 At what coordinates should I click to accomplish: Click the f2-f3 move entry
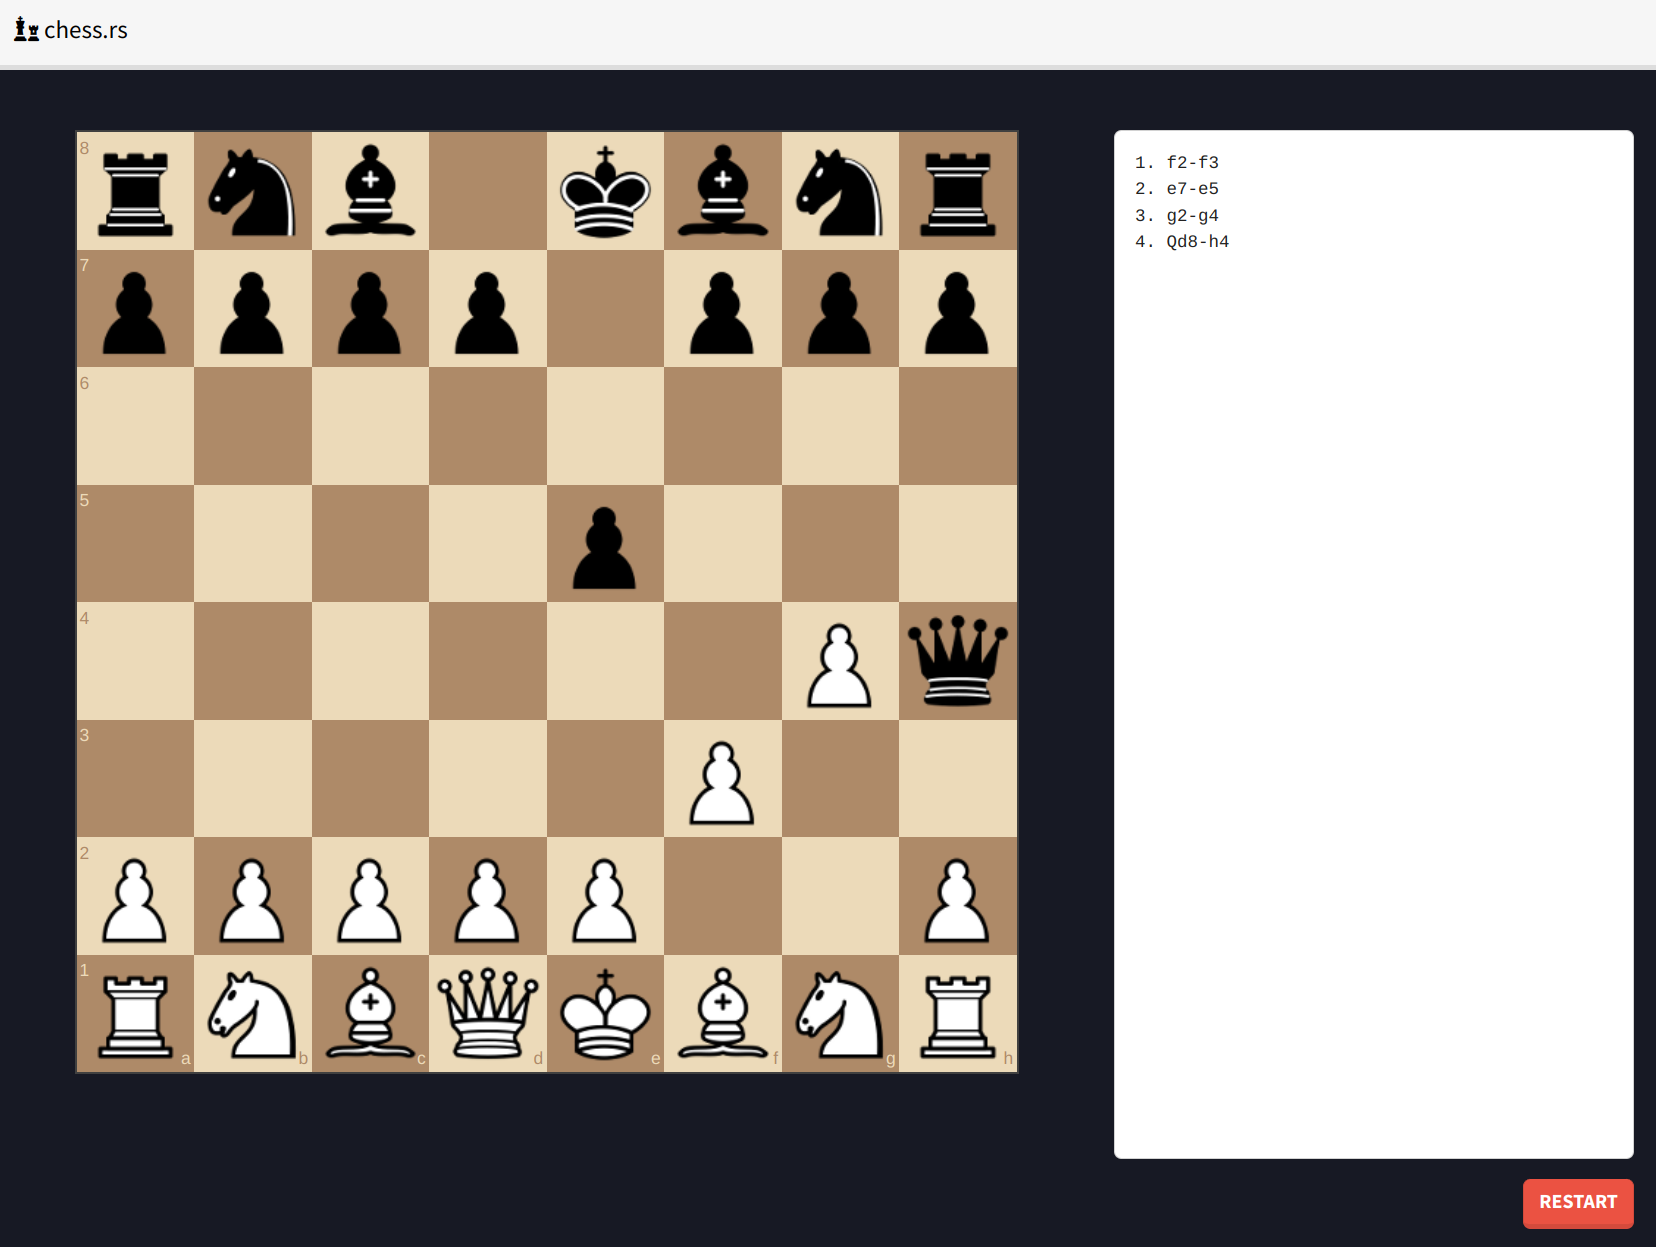pos(1192,163)
